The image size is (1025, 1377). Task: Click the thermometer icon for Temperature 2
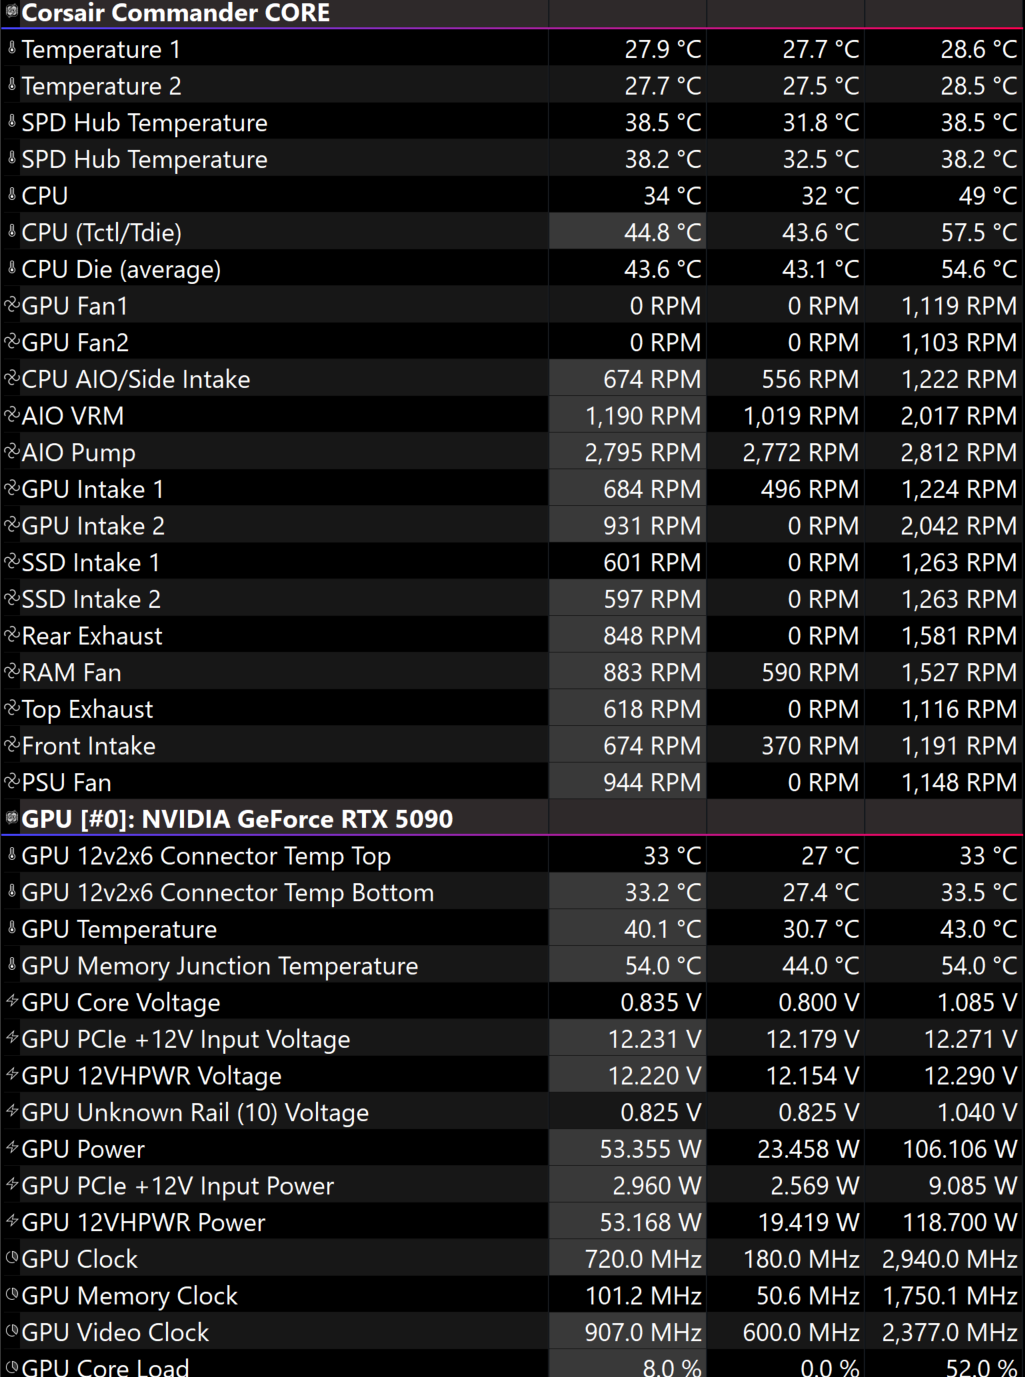[12, 86]
